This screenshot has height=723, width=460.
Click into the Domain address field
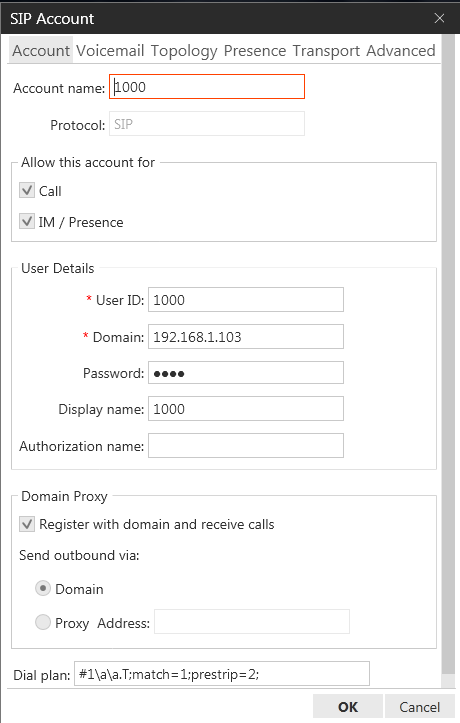(246, 337)
